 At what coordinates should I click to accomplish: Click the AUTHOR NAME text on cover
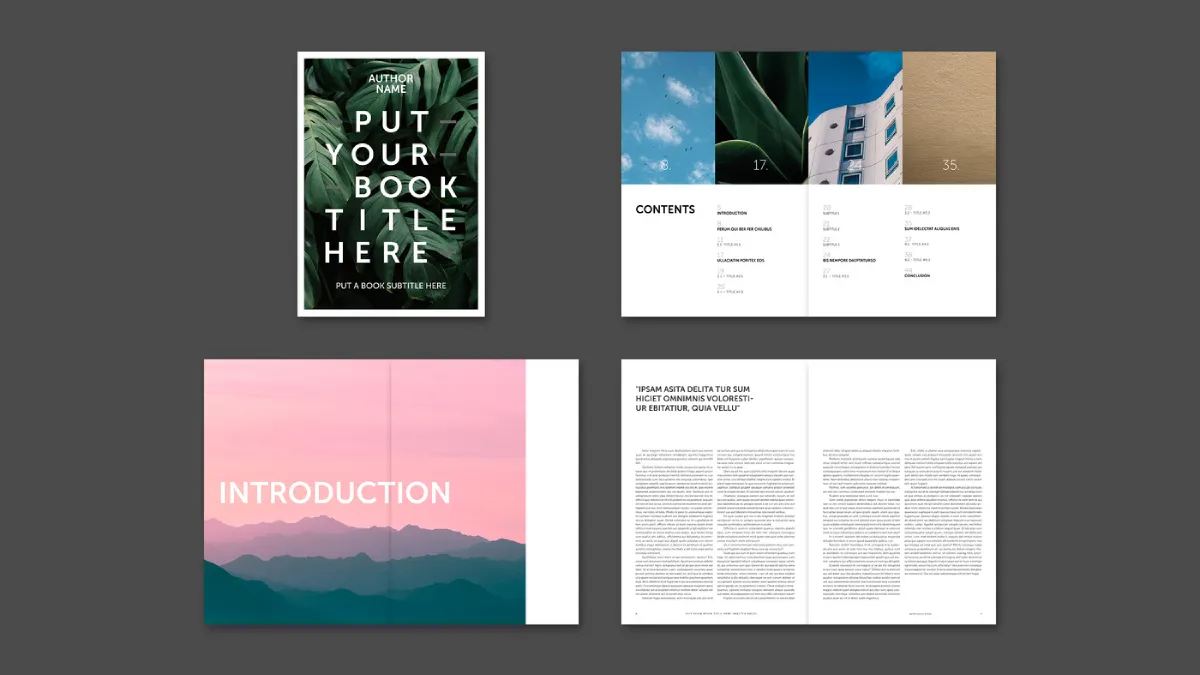(390, 83)
